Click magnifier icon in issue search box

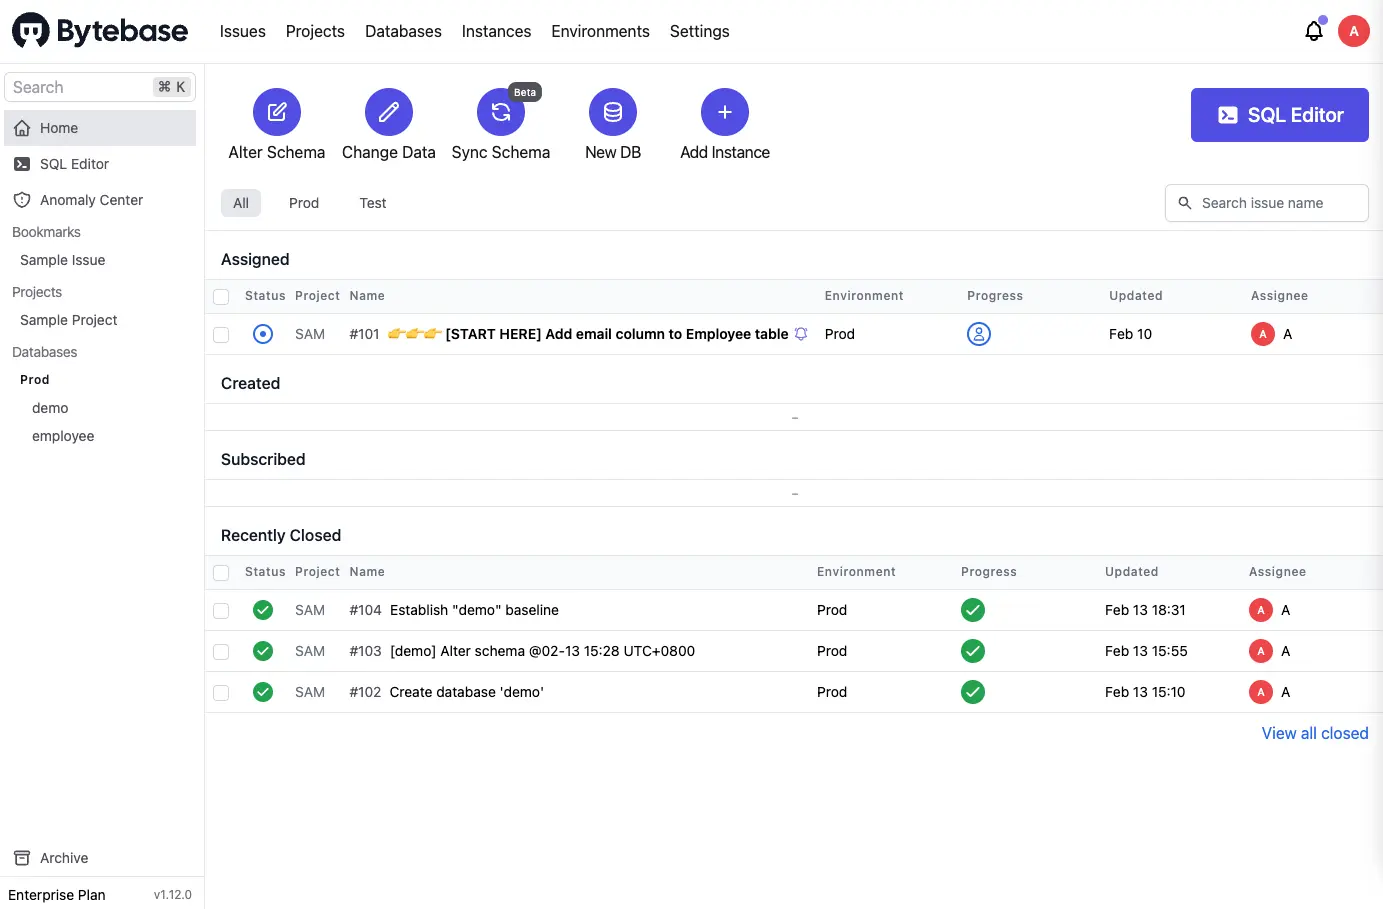(1185, 203)
